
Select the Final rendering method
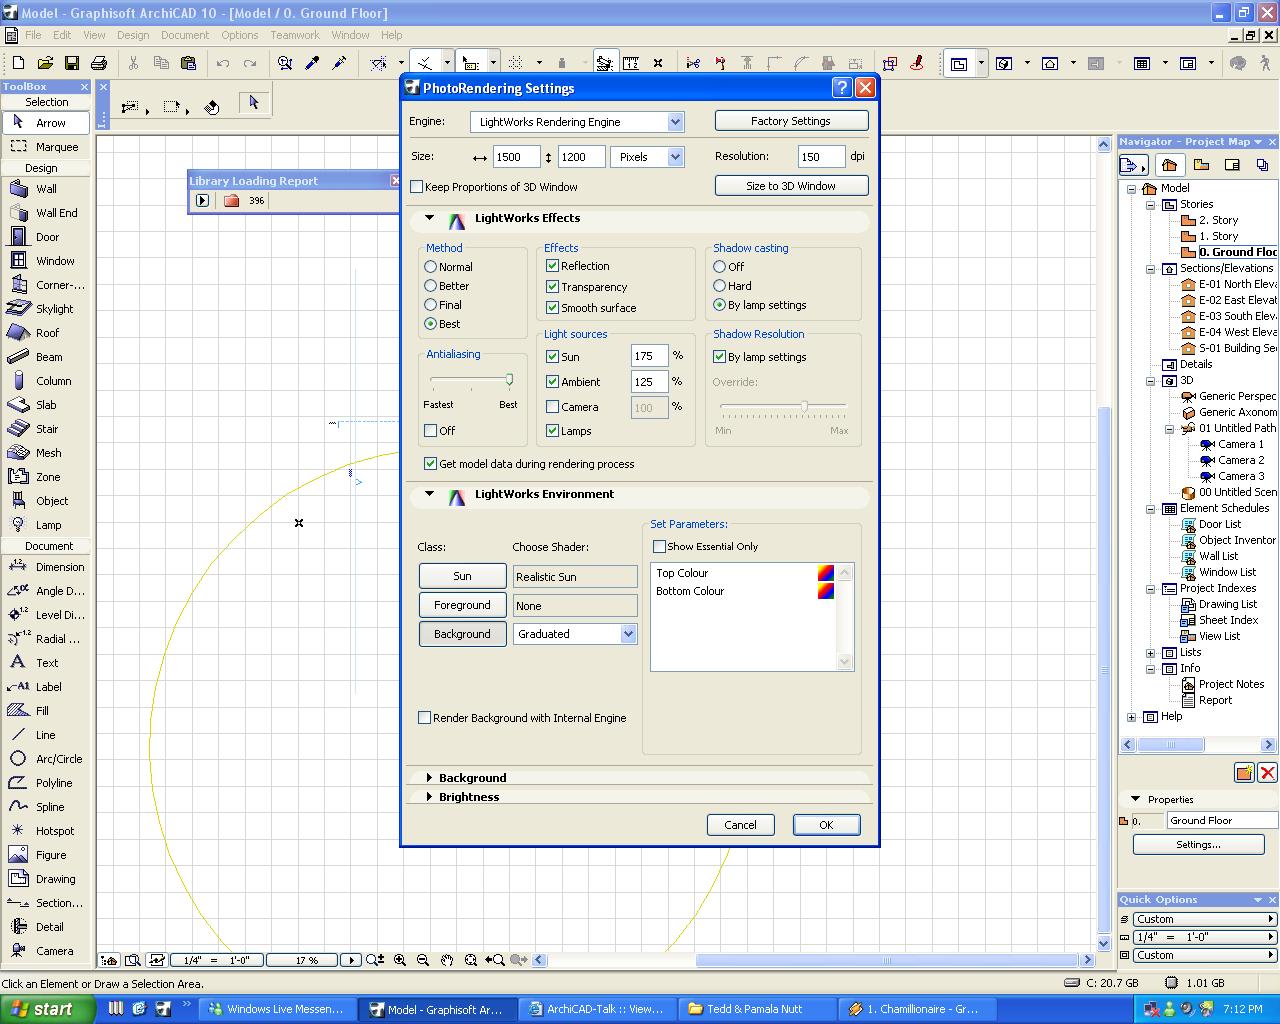pyautogui.click(x=431, y=305)
